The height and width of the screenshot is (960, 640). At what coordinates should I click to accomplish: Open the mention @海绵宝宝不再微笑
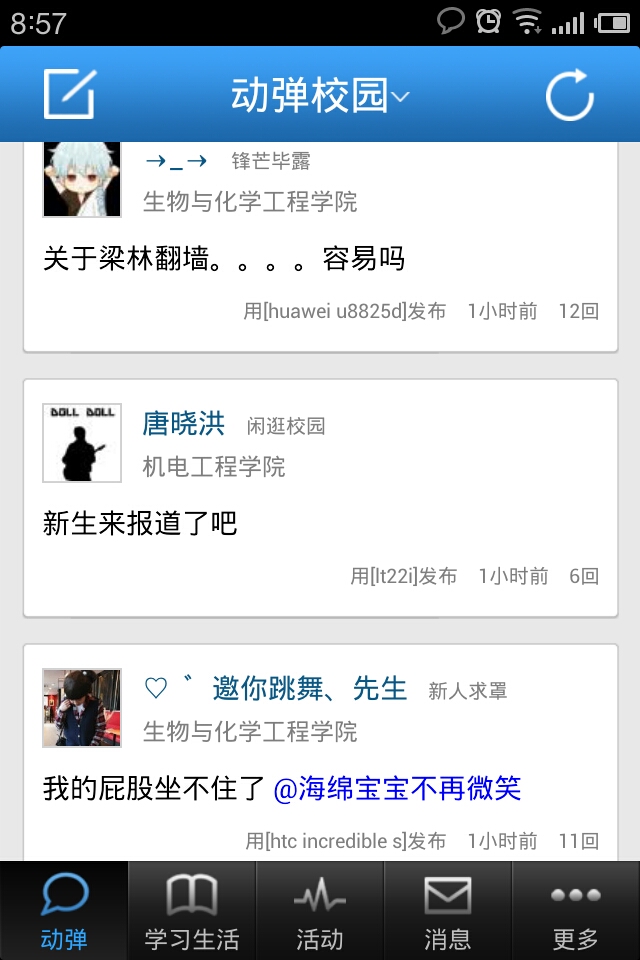[x=397, y=788]
